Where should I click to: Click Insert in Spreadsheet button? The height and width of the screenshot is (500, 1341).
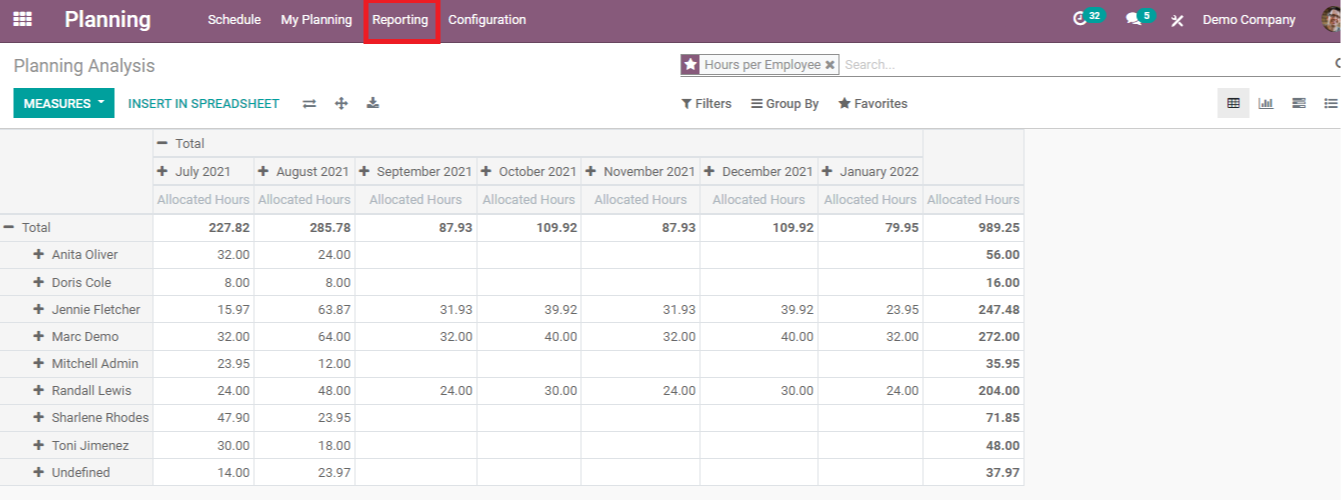coord(204,103)
